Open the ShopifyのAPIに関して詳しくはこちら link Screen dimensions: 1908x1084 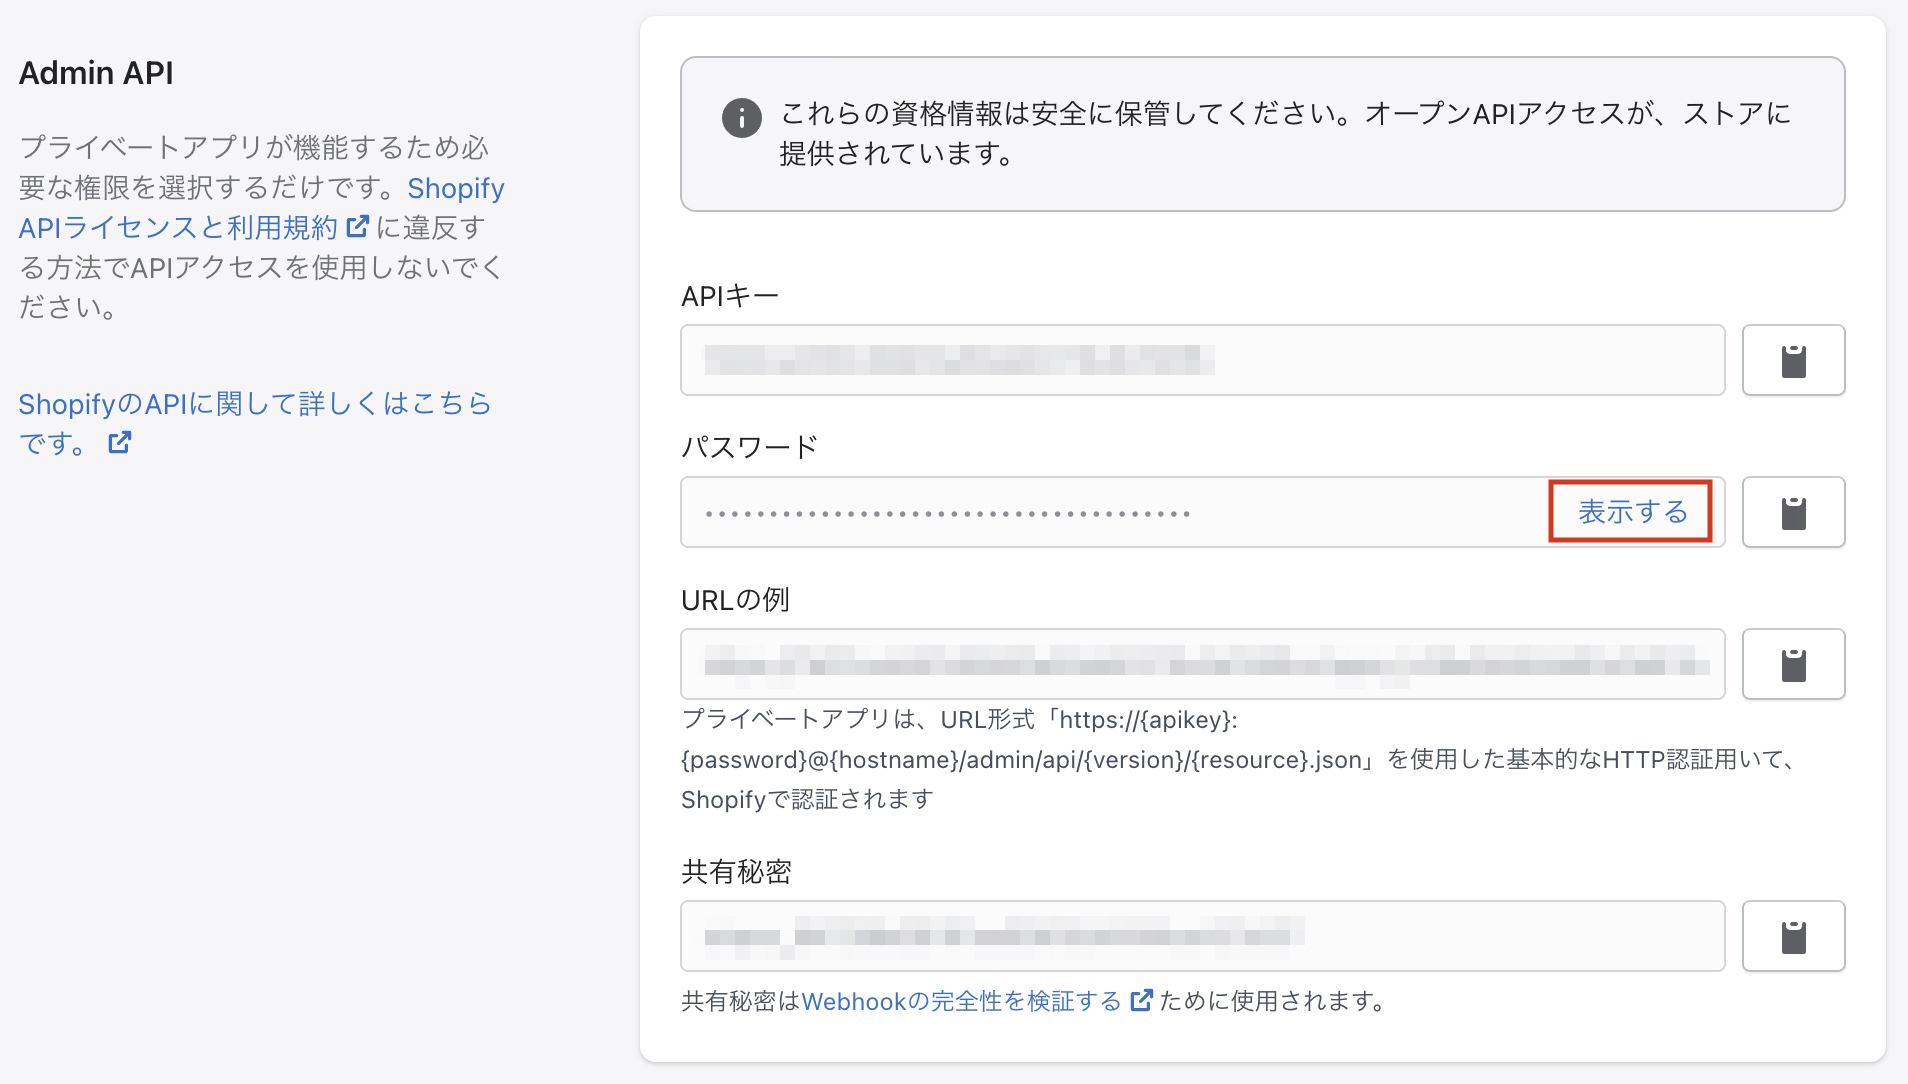pyautogui.click(x=255, y=403)
